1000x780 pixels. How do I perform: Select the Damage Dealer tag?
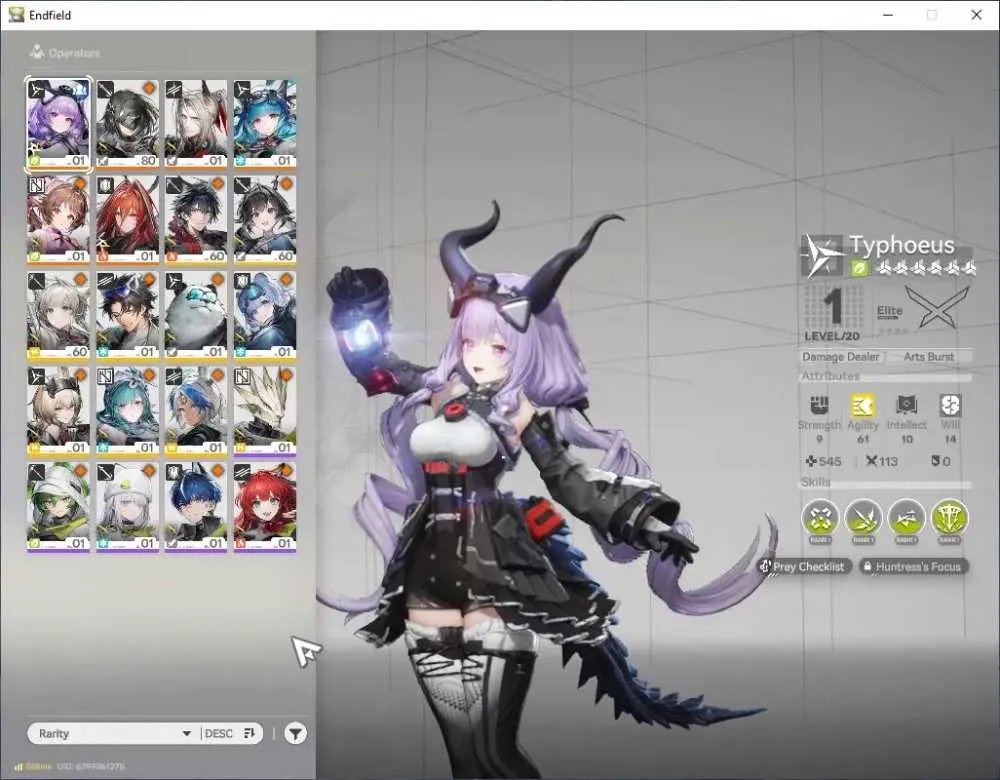(841, 357)
